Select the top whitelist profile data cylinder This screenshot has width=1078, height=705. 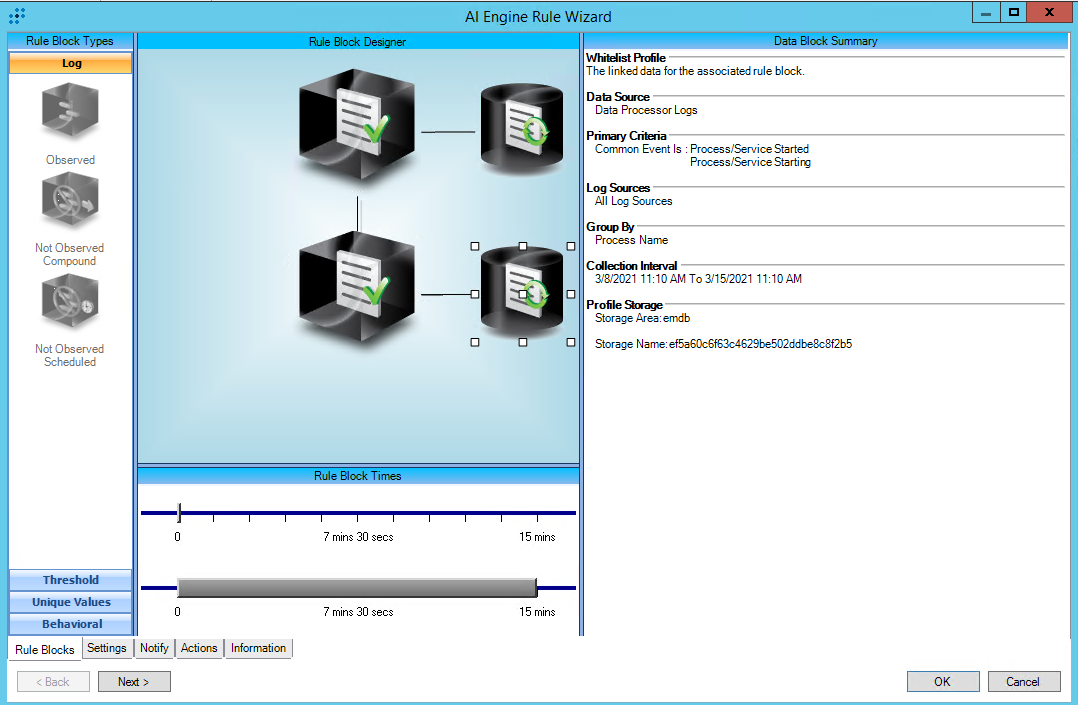(522, 129)
